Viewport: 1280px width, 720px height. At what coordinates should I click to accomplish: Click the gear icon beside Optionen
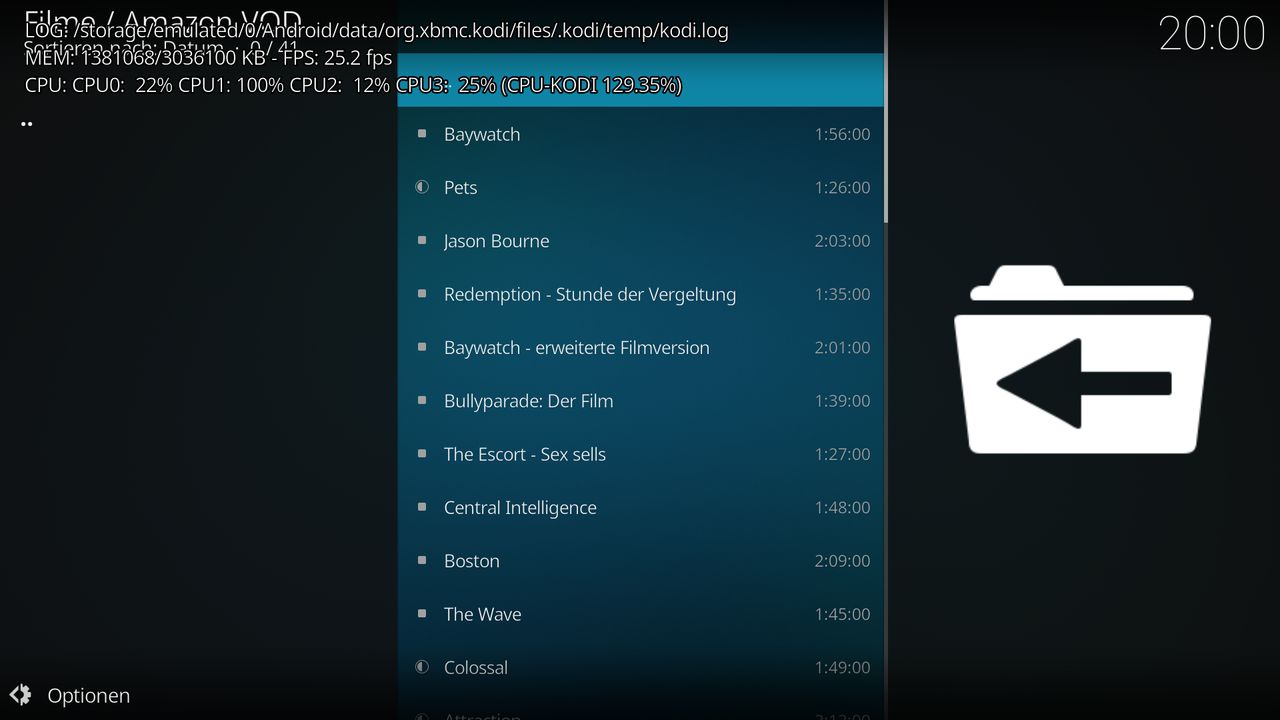tap(20, 695)
